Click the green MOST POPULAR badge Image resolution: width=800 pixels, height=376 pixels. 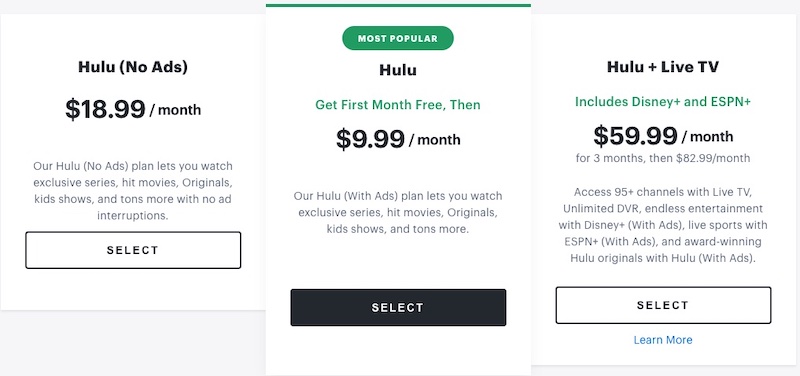click(397, 38)
